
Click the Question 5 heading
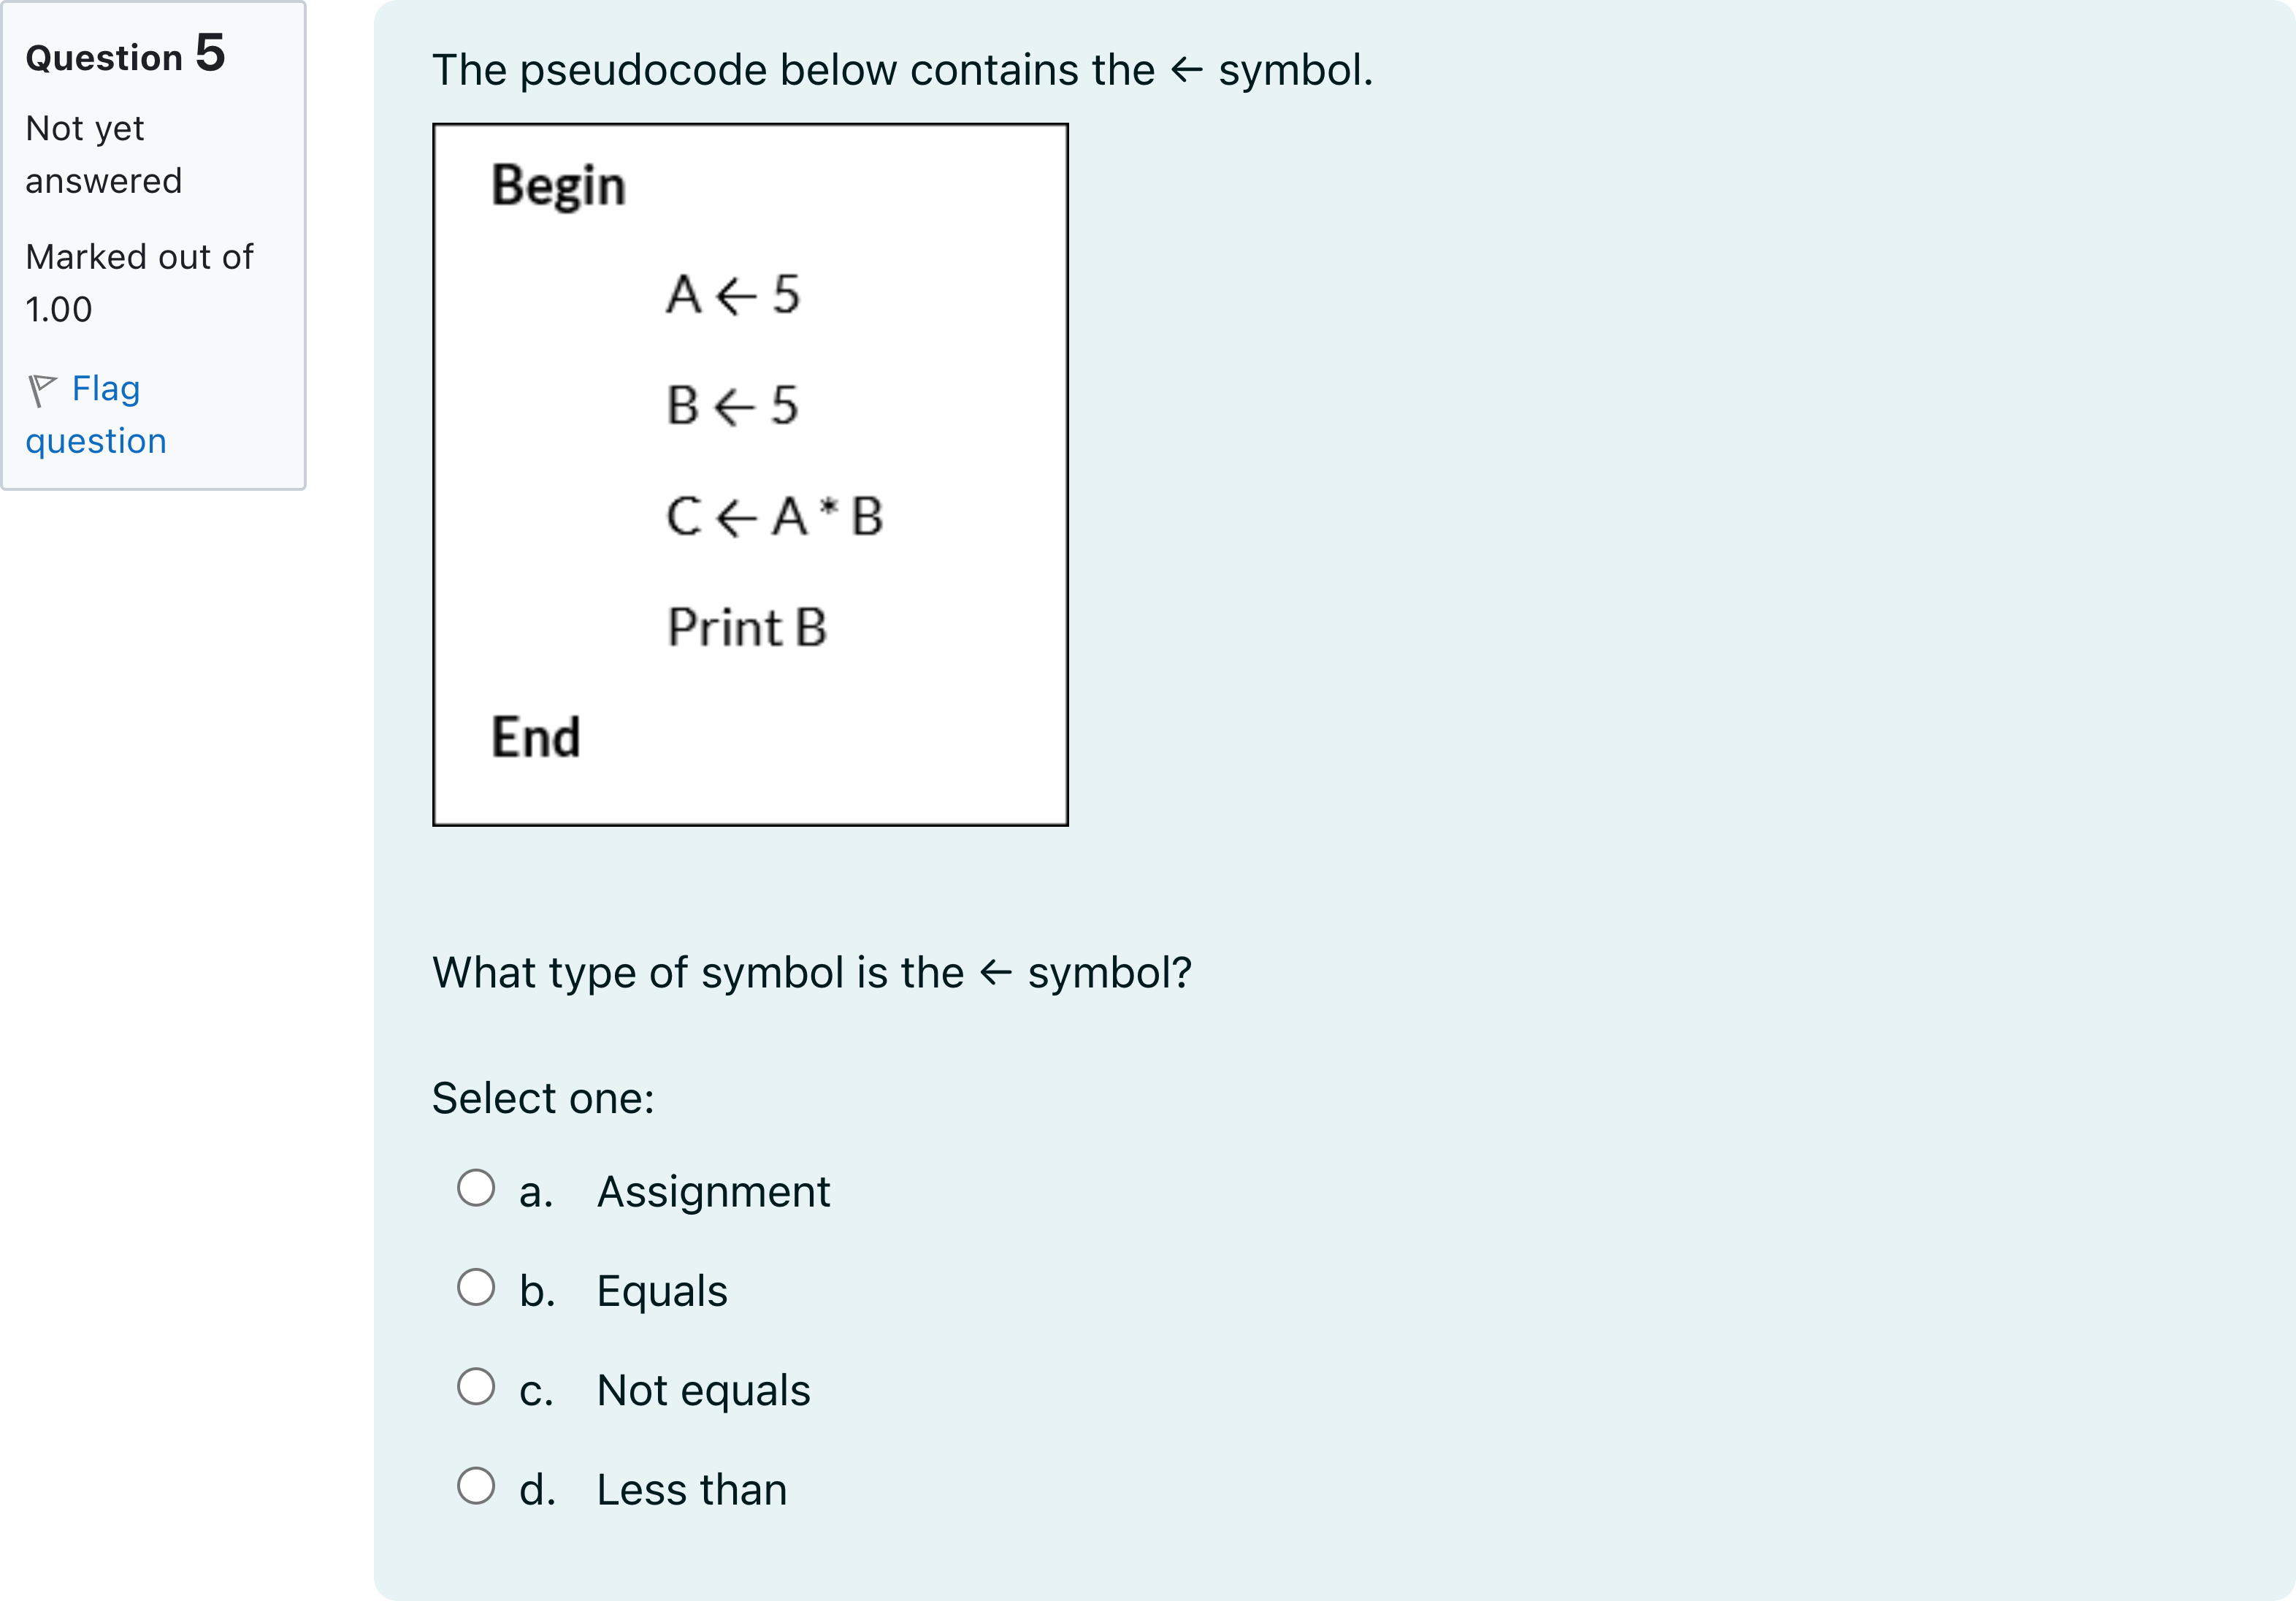coord(125,54)
